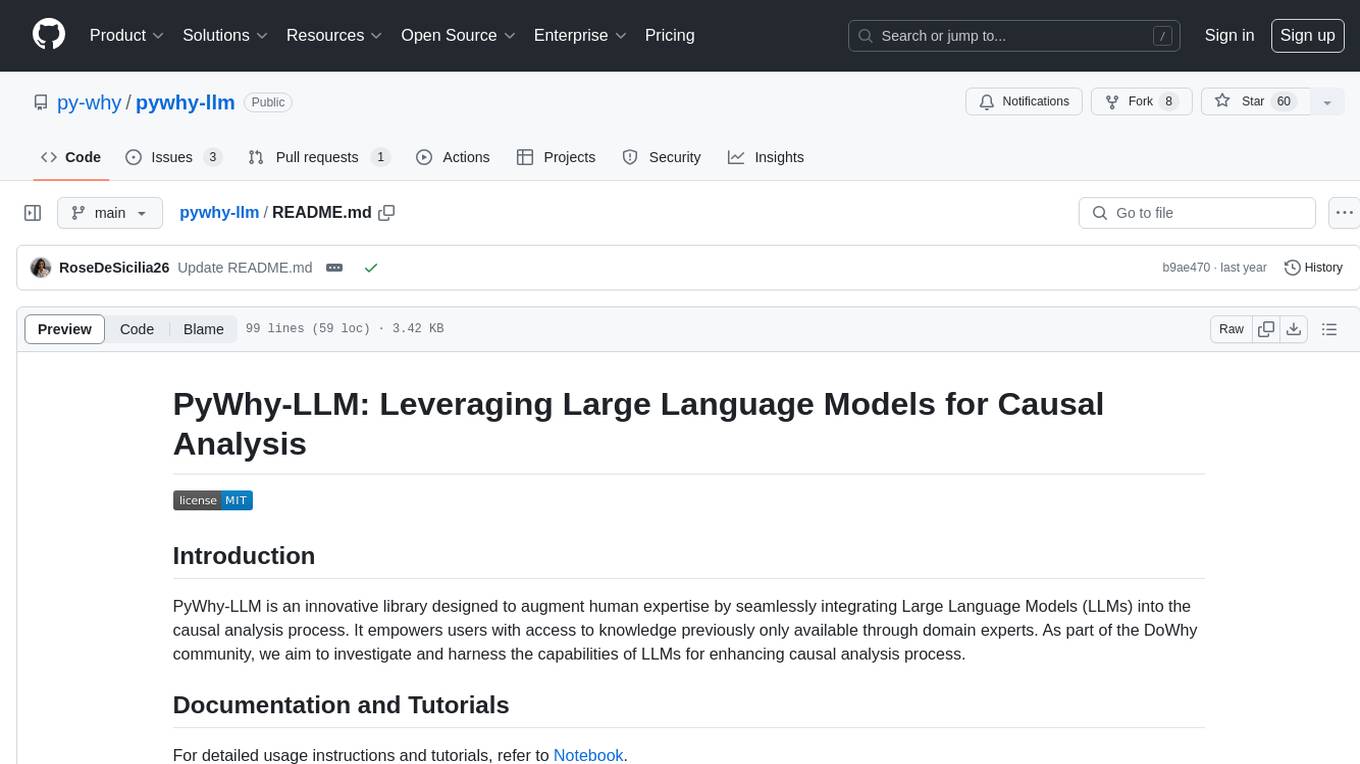Click the Sign up button
The width and height of the screenshot is (1360, 764).
pos(1307,35)
